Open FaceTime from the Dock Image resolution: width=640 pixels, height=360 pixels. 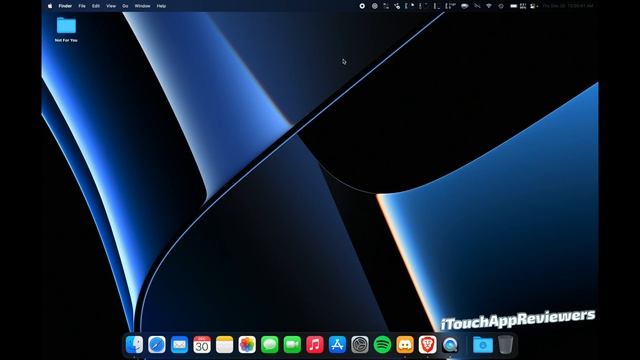pos(292,345)
